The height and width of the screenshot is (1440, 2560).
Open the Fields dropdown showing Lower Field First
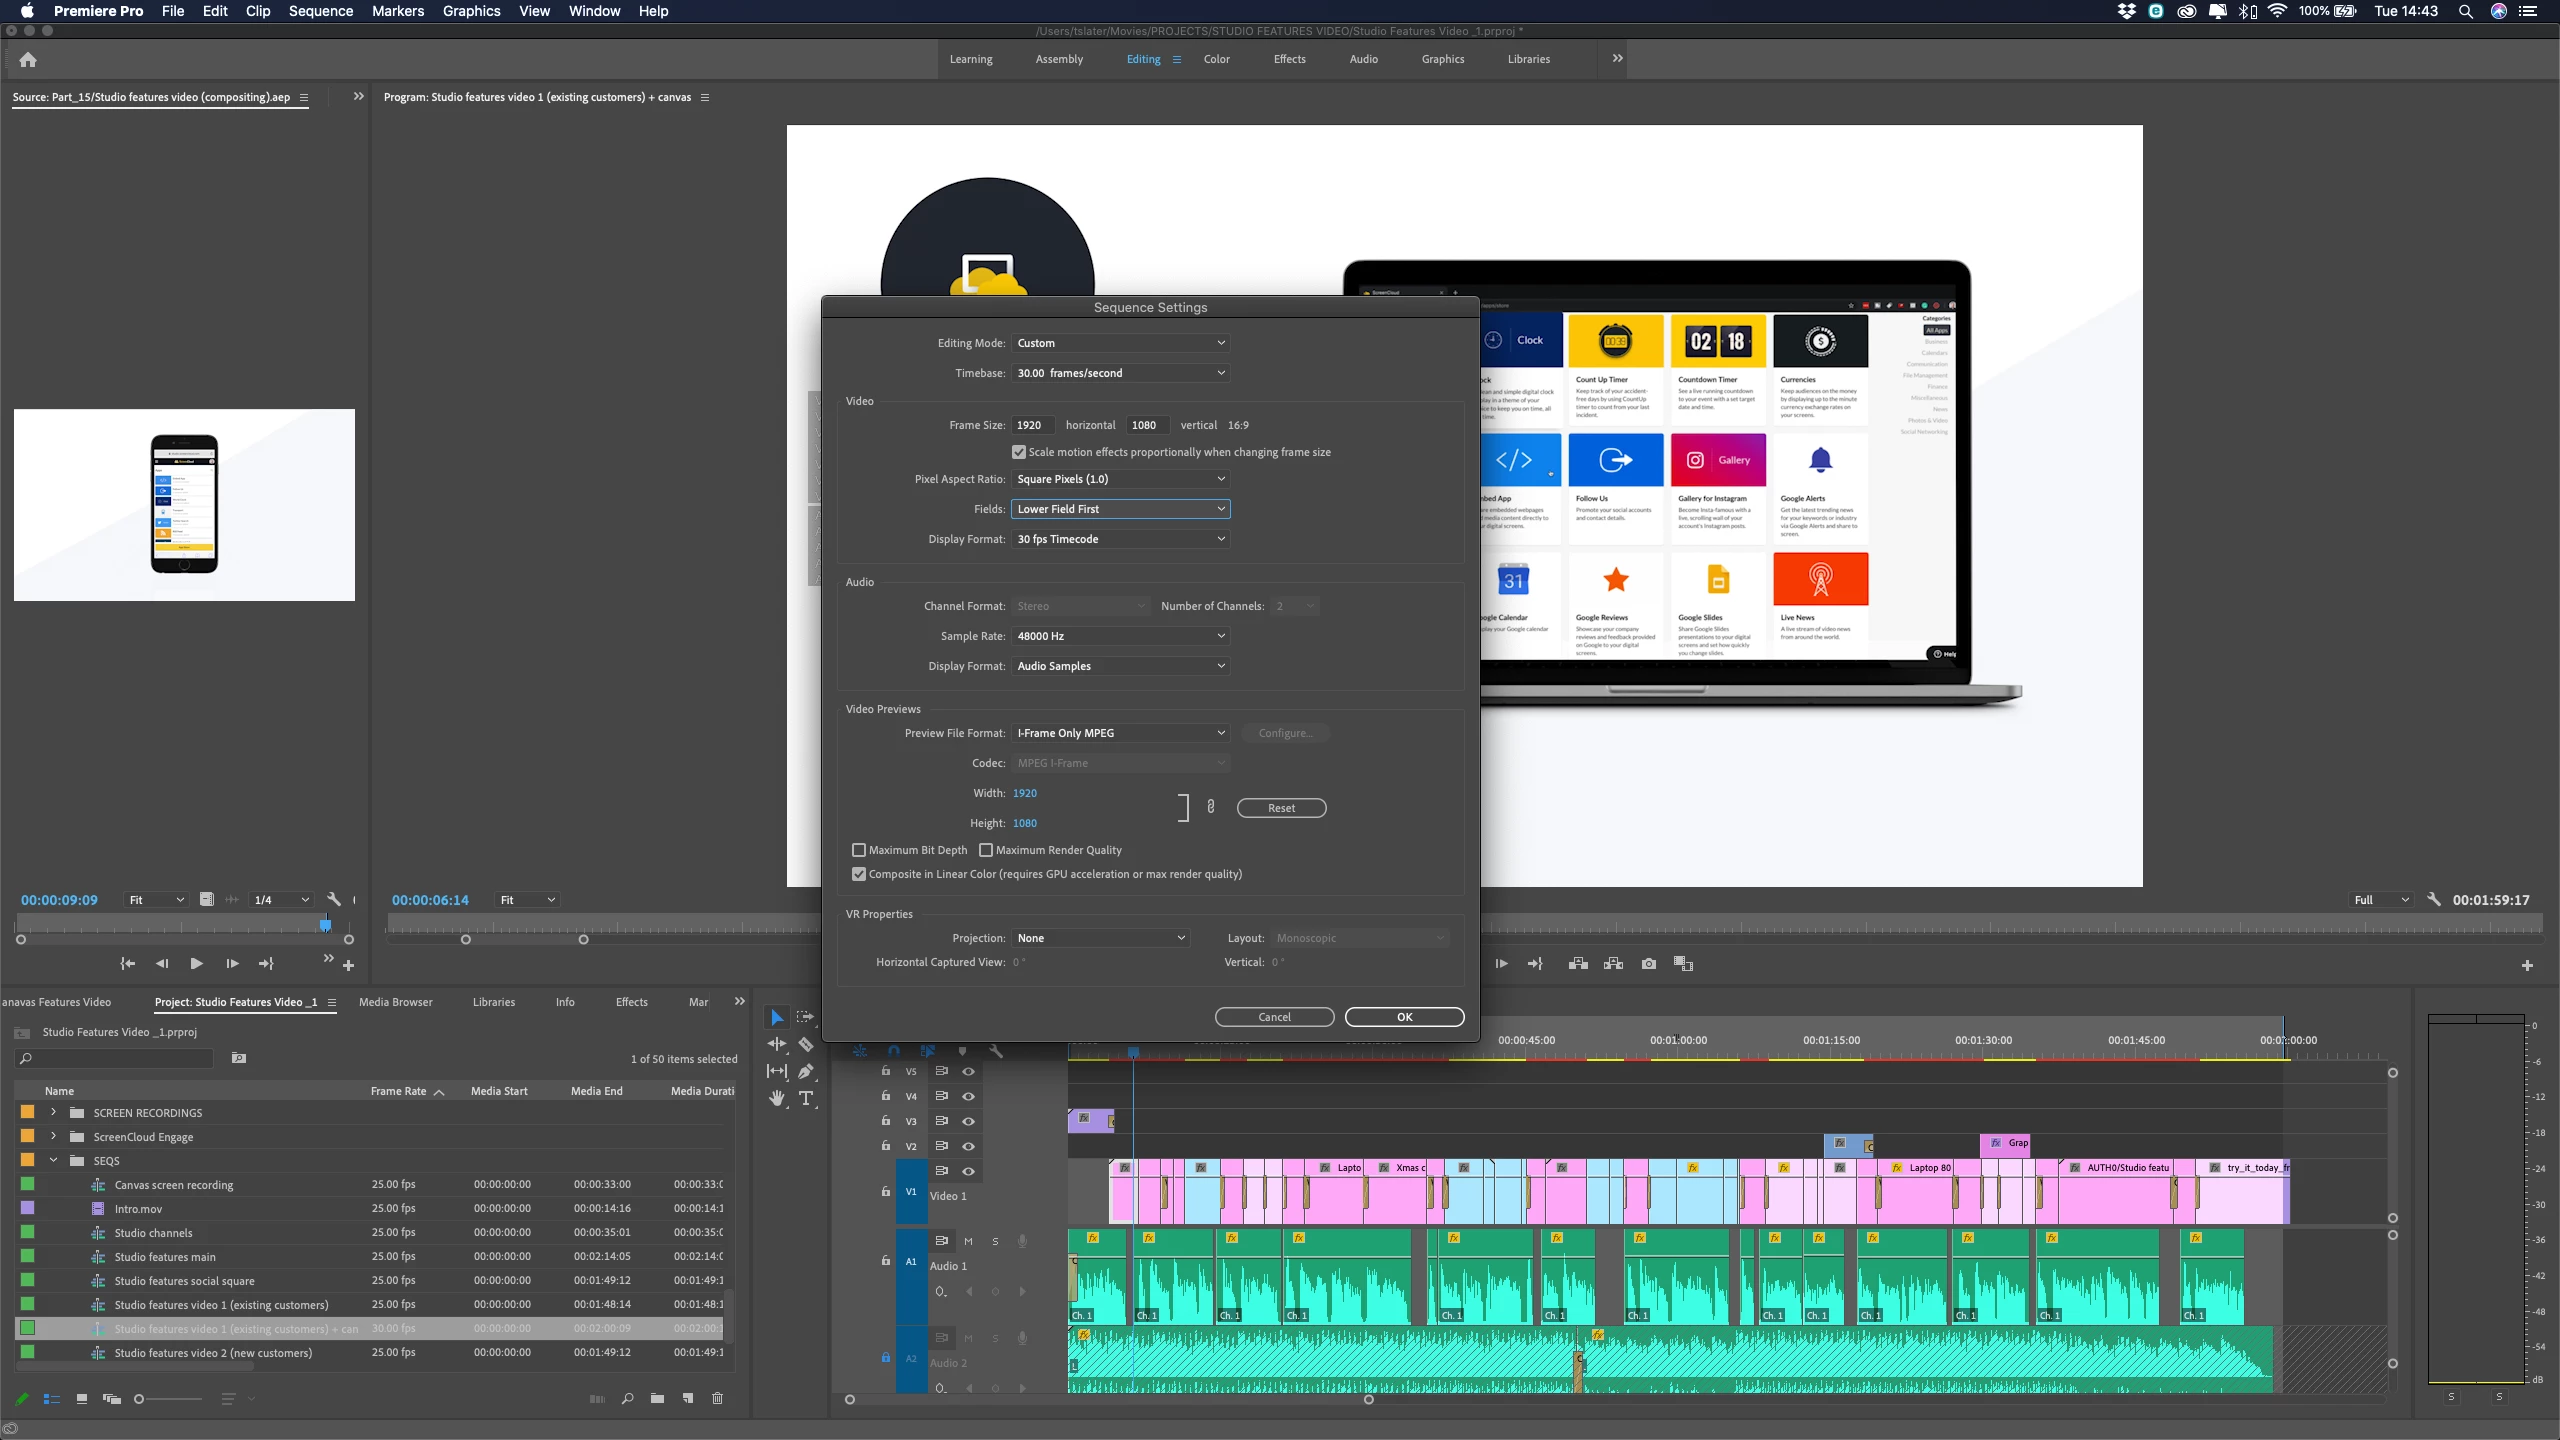(1120, 509)
